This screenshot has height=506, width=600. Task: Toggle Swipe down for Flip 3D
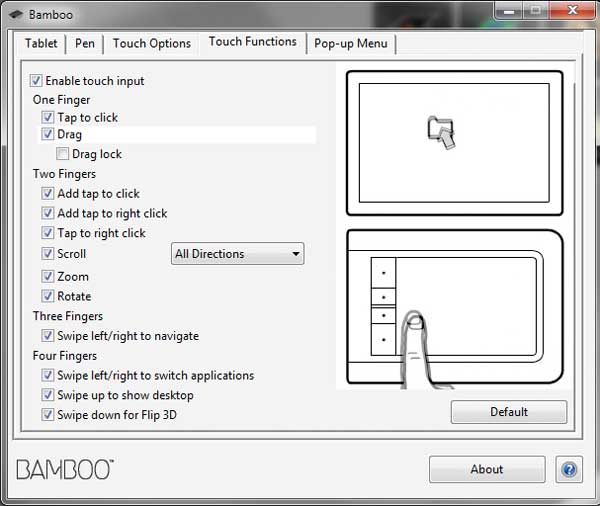pos(47,415)
